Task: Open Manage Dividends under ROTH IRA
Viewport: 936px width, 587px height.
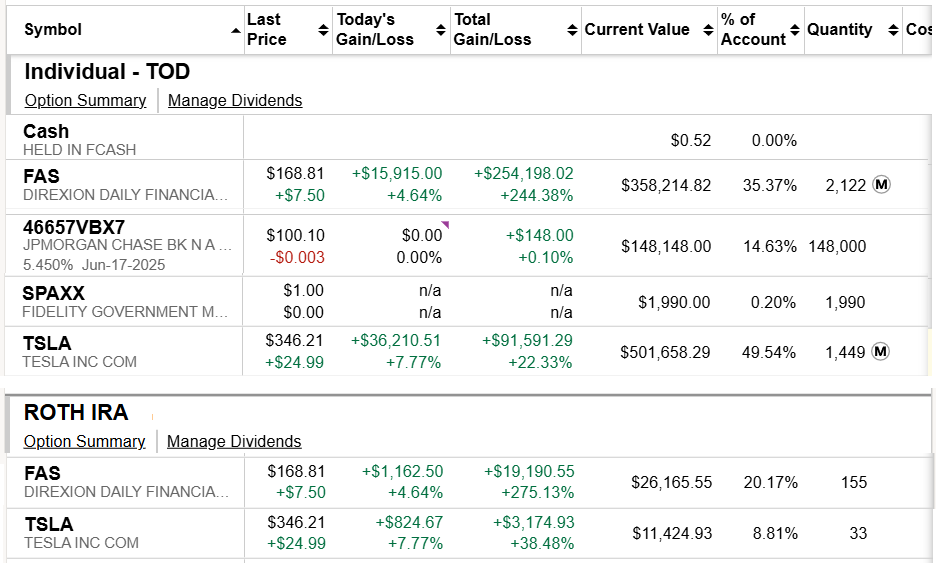Action: click(234, 441)
